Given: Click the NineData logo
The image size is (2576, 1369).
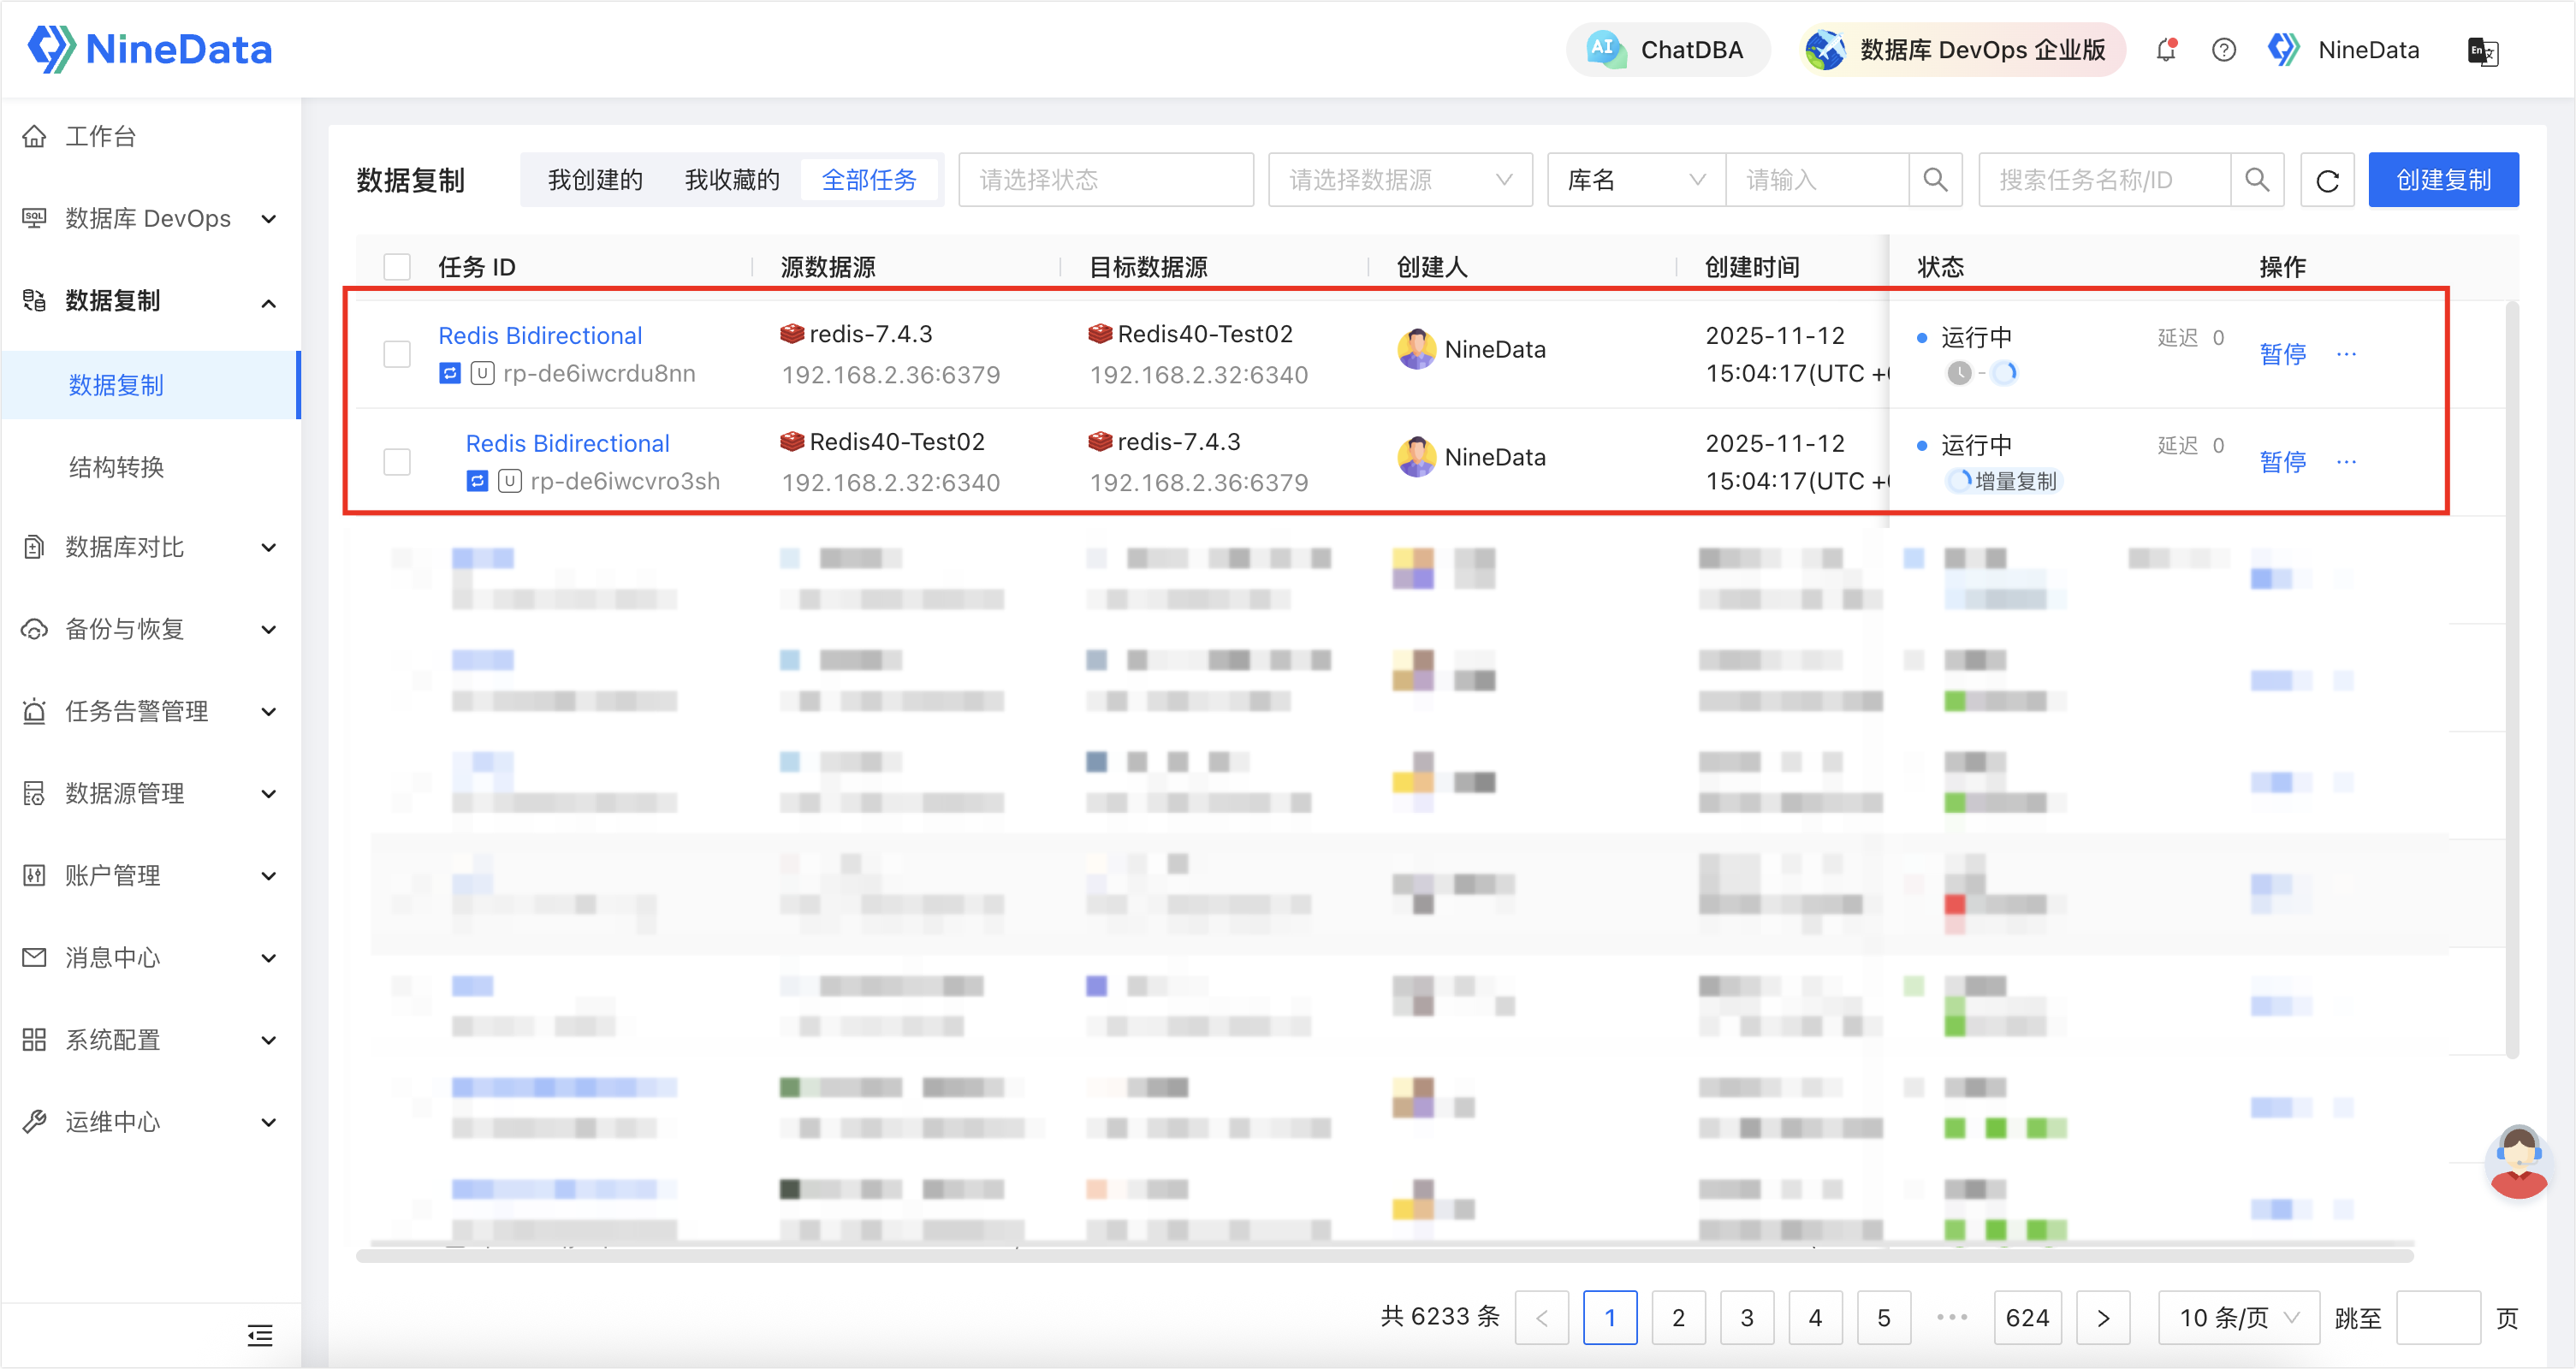Looking at the screenshot, I should click(x=150, y=49).
